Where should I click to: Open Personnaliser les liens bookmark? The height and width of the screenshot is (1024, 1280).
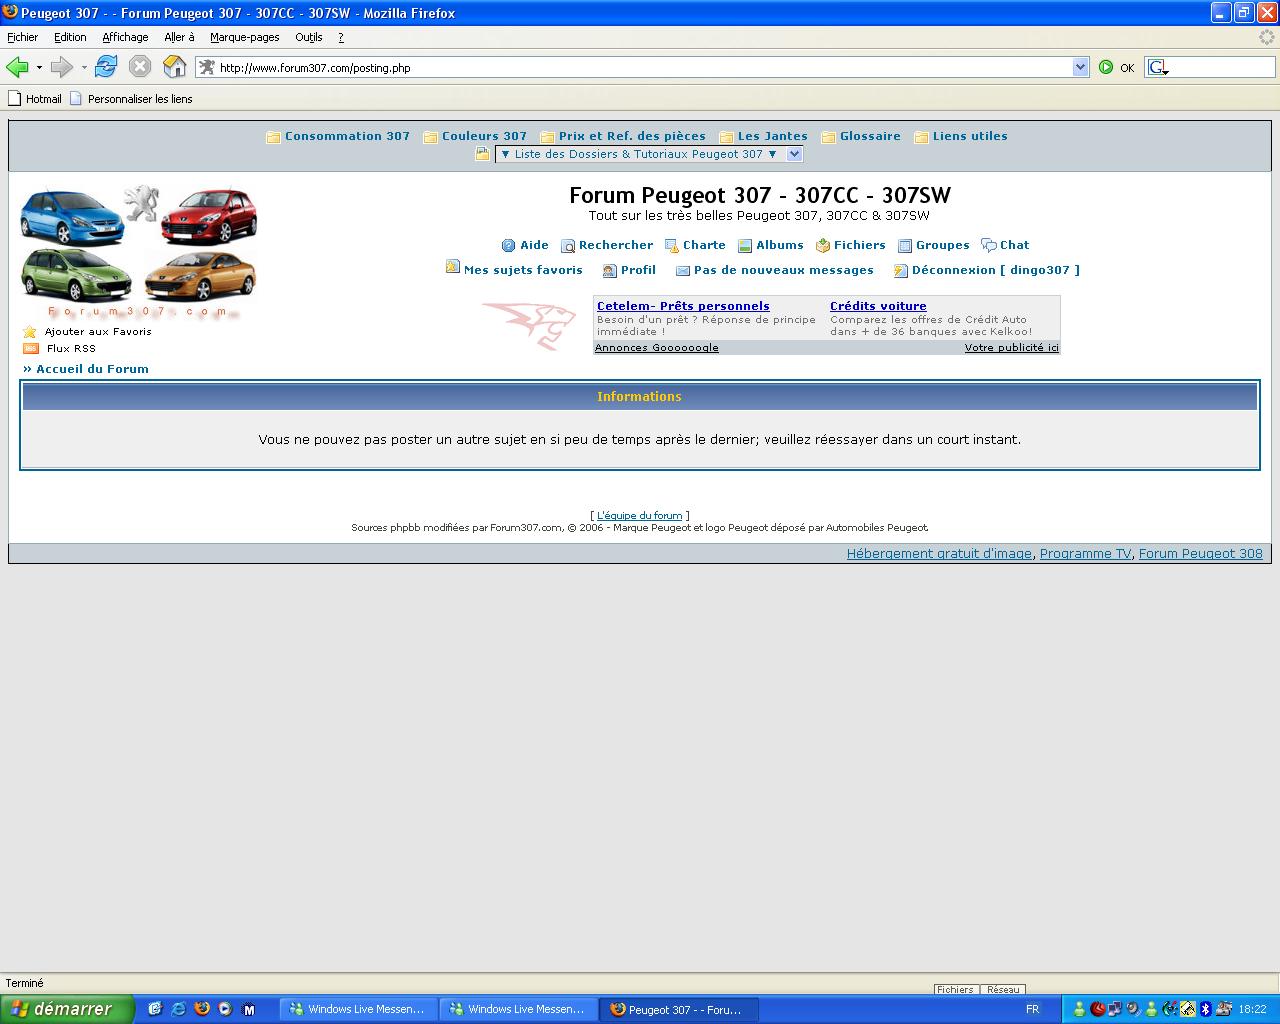[131, 99]
